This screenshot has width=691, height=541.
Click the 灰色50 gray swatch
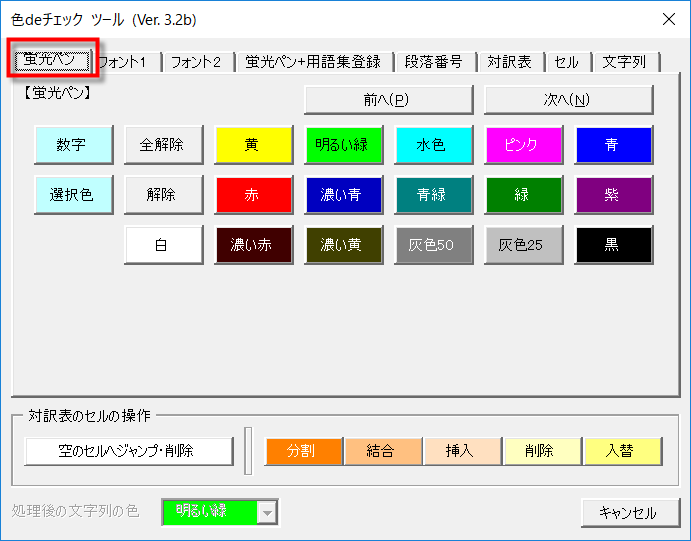pos(433,245)
